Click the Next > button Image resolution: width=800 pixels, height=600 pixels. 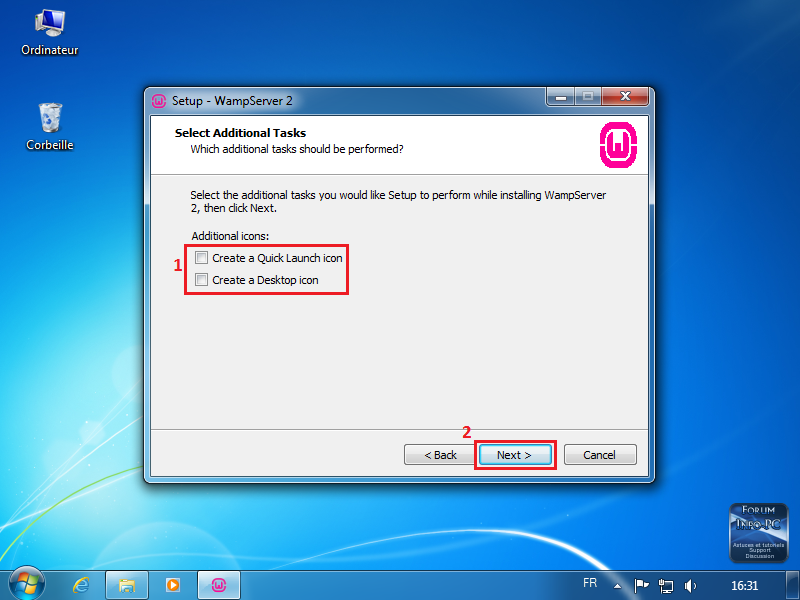click(515, 455)
